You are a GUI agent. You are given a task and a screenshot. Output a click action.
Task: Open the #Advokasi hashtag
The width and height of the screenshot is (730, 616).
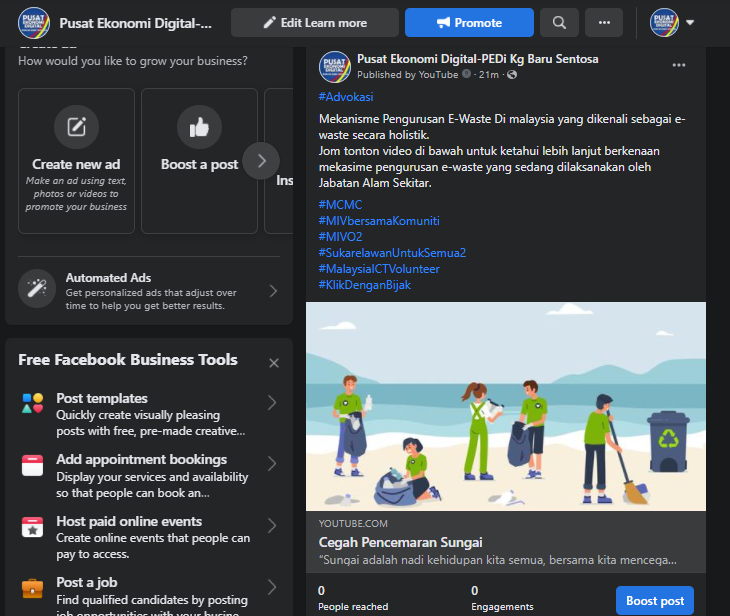pos(345,97)
